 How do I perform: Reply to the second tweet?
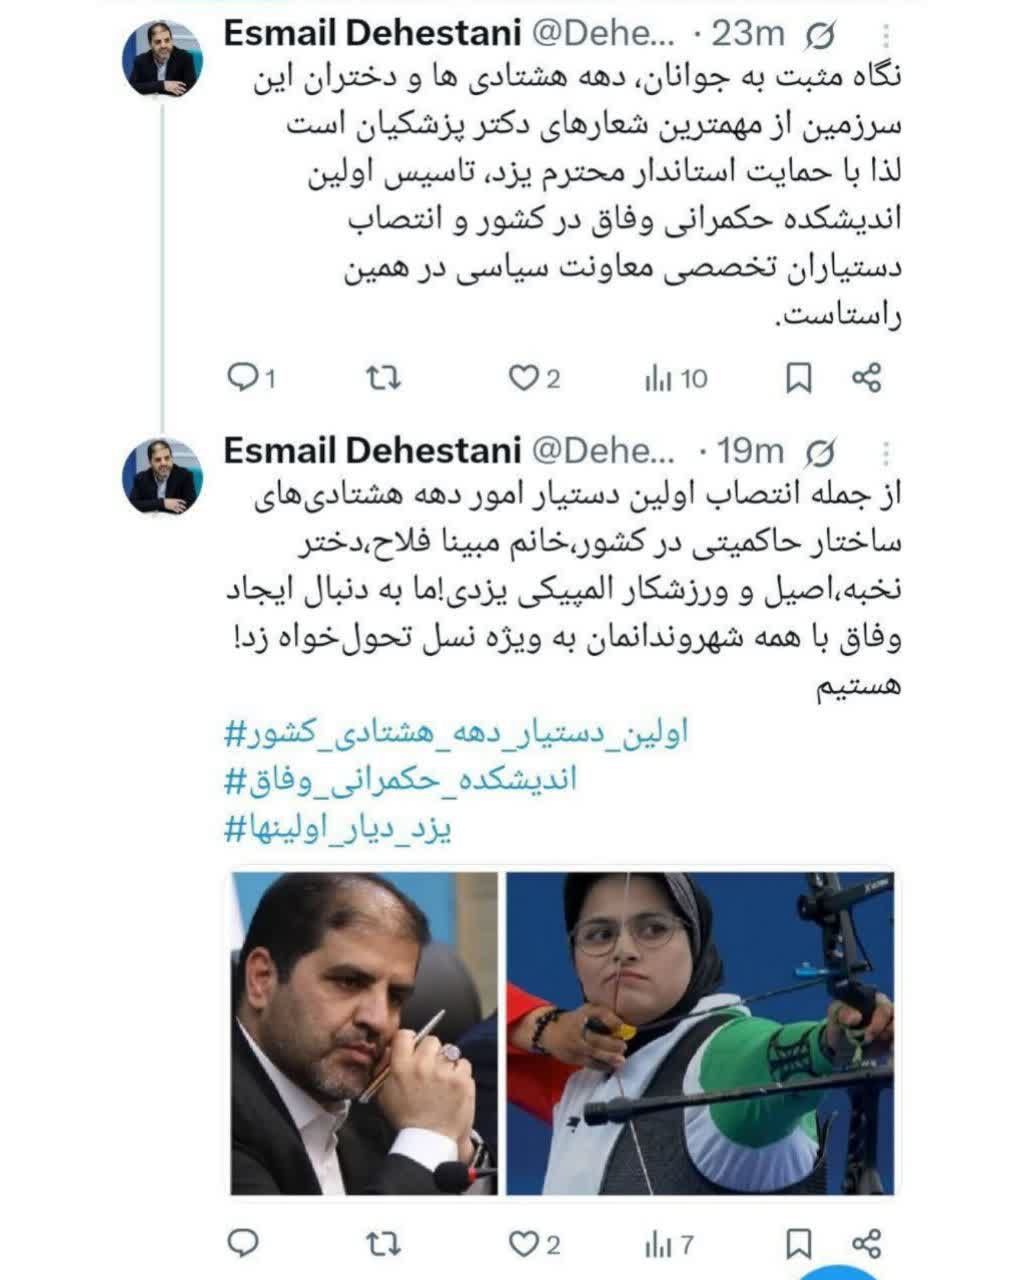point(244,1243)
